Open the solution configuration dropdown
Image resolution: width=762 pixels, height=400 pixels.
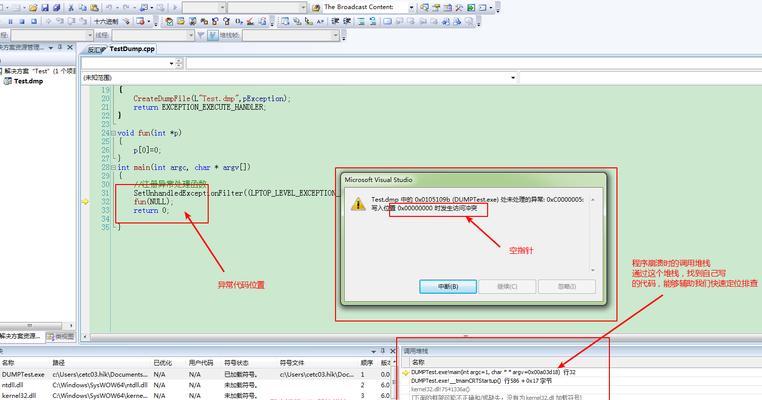pos(222,8)
